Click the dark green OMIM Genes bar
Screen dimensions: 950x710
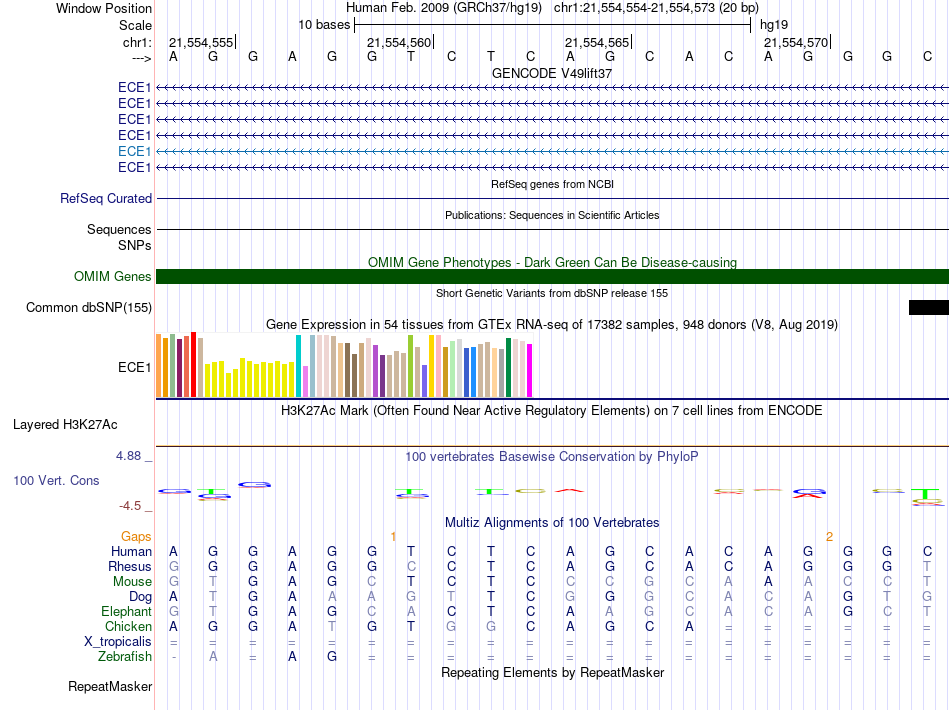pos(552,277)
